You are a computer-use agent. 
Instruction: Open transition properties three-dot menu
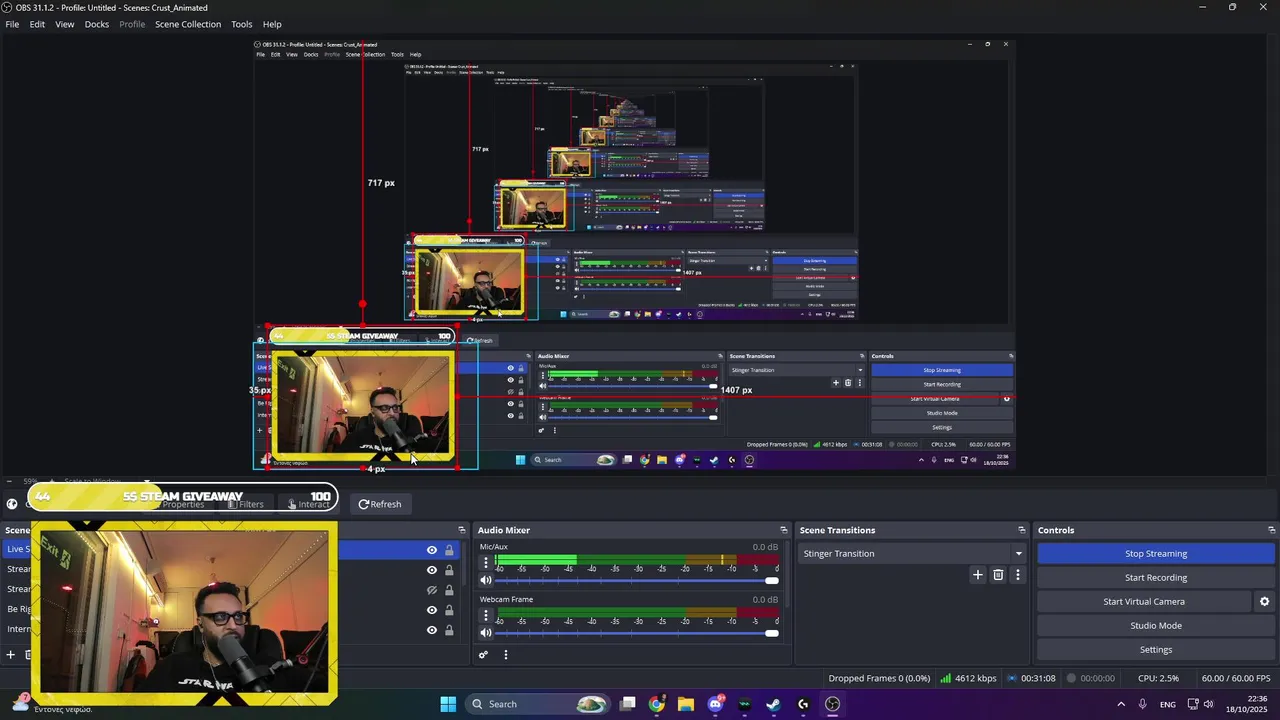tap(1018, 575)
